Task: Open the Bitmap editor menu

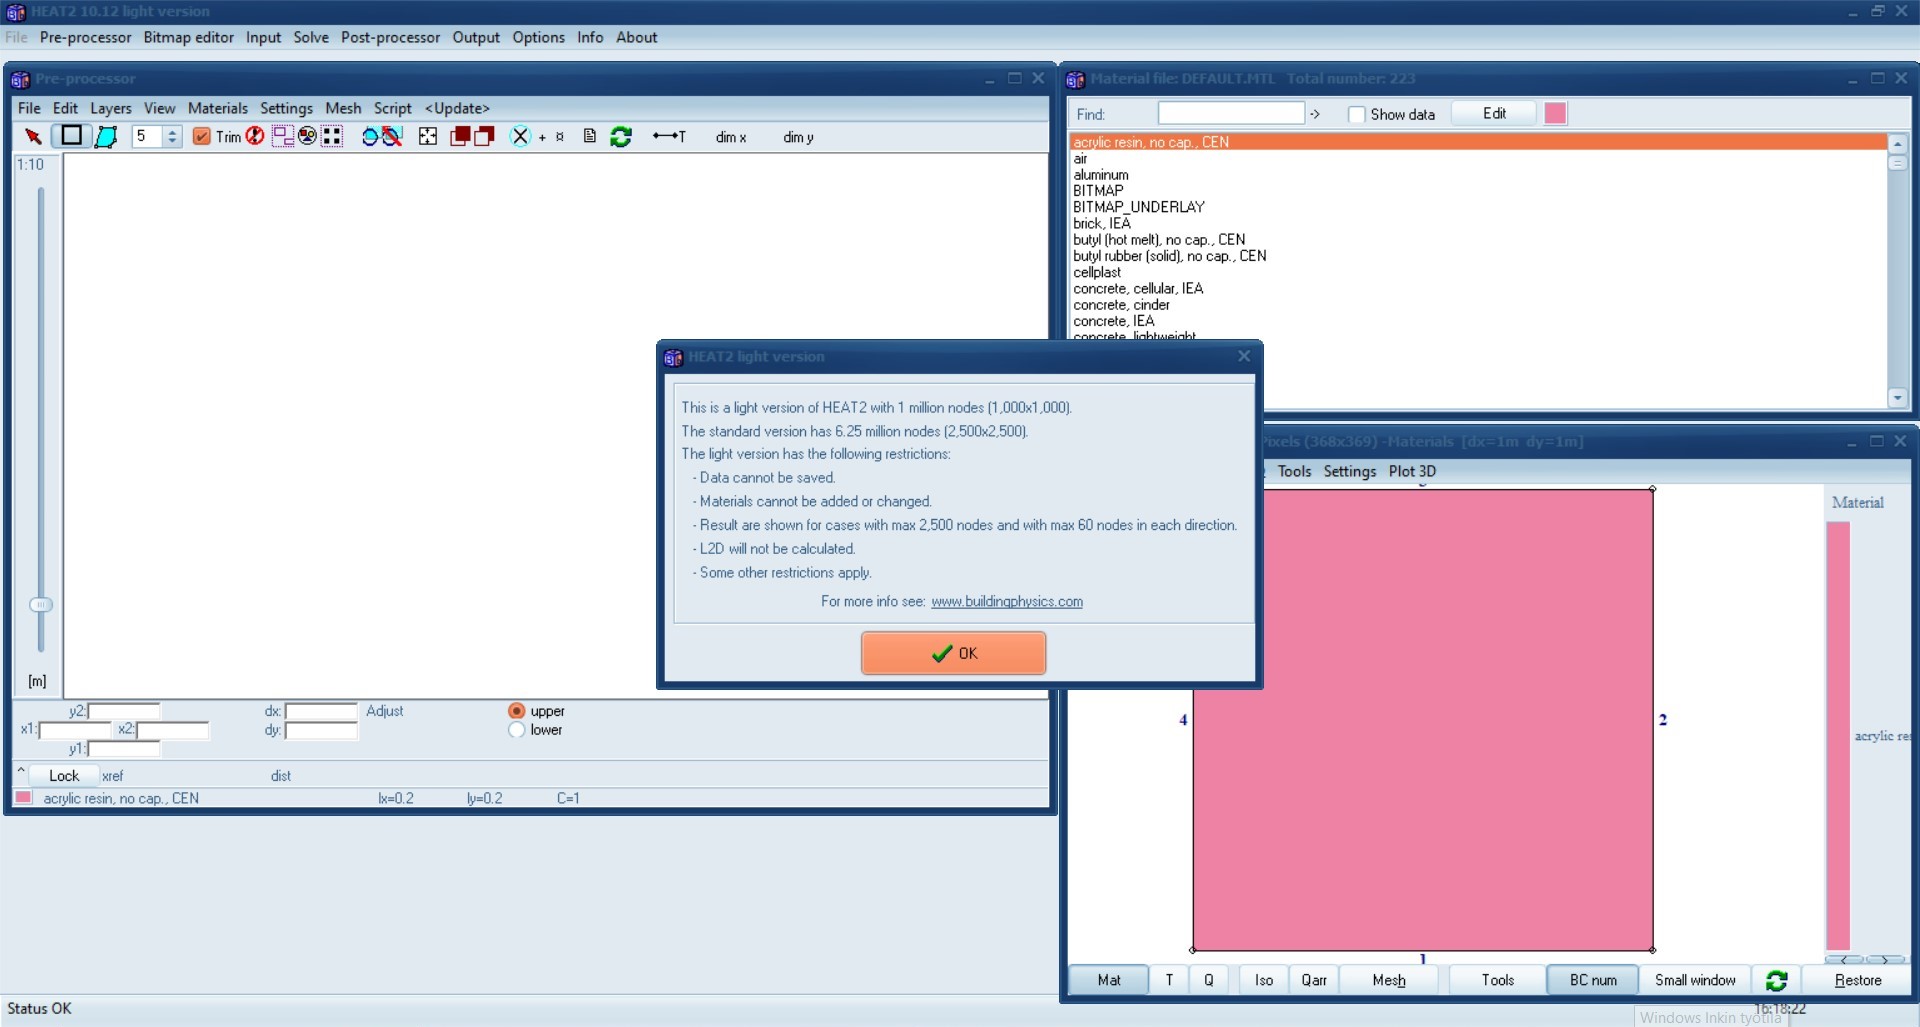Action: [x=189, y=38]
